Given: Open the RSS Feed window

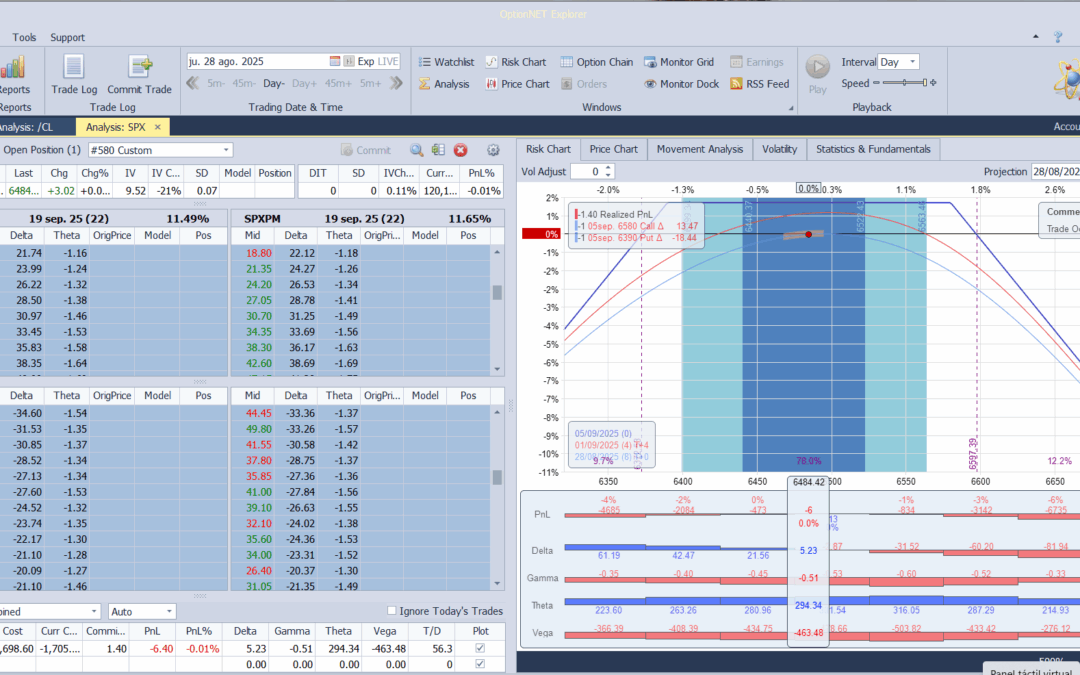Looking at the screenshot, I should pyautogui.click(x=759, y=84).
